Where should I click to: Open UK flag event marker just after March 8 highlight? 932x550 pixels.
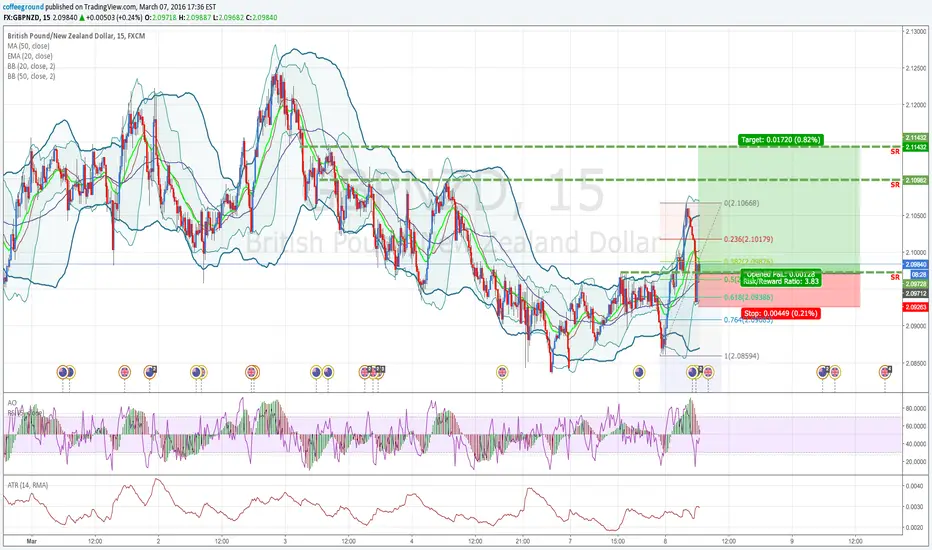(708, 372)
